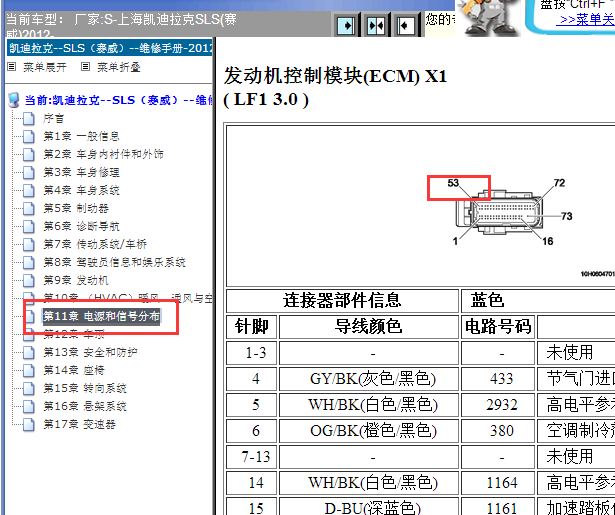
Task: Click the page icon next to 序言
Action: click(x=29, y=118)
